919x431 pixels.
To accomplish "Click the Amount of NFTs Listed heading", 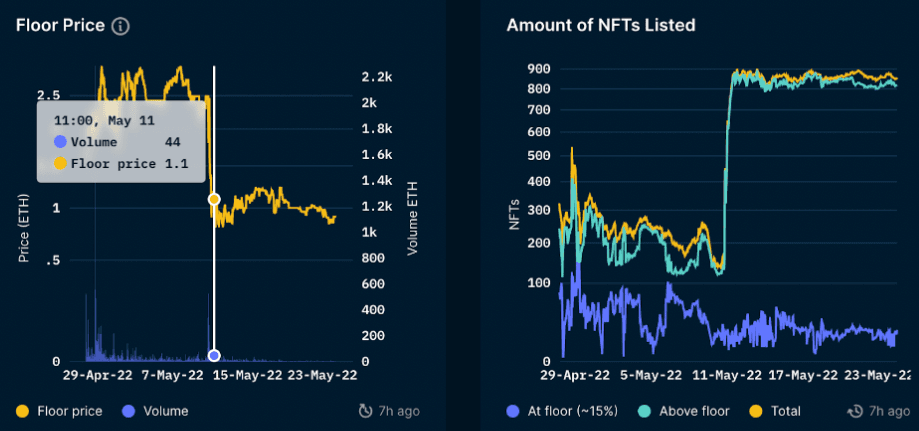I will point(601,24).
